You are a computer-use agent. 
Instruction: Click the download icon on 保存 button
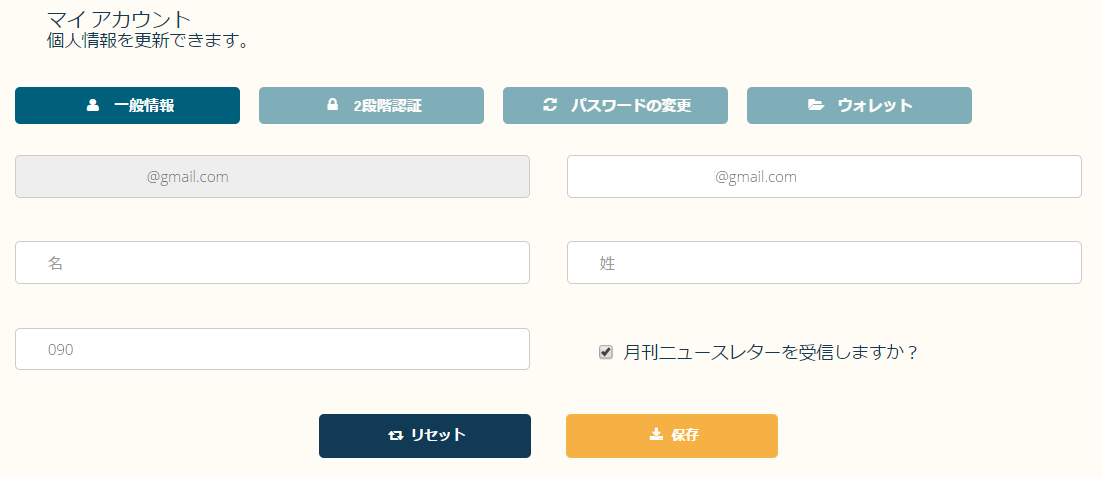(656, 434)
